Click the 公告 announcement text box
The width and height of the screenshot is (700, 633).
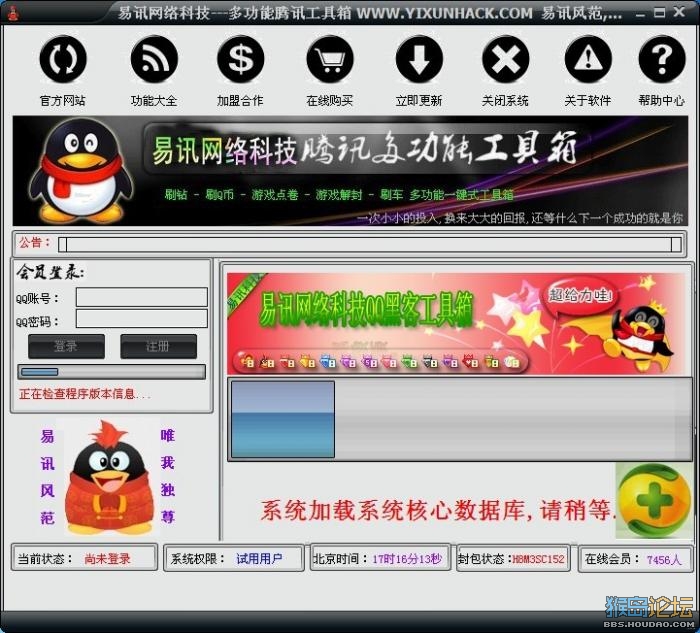370,245
